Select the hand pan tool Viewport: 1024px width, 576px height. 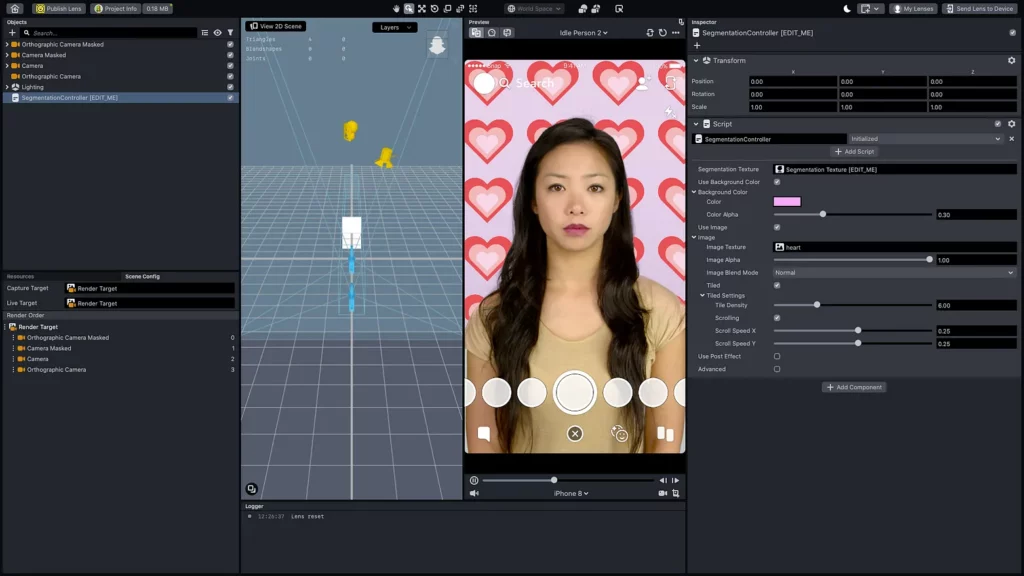pos(396,8)
